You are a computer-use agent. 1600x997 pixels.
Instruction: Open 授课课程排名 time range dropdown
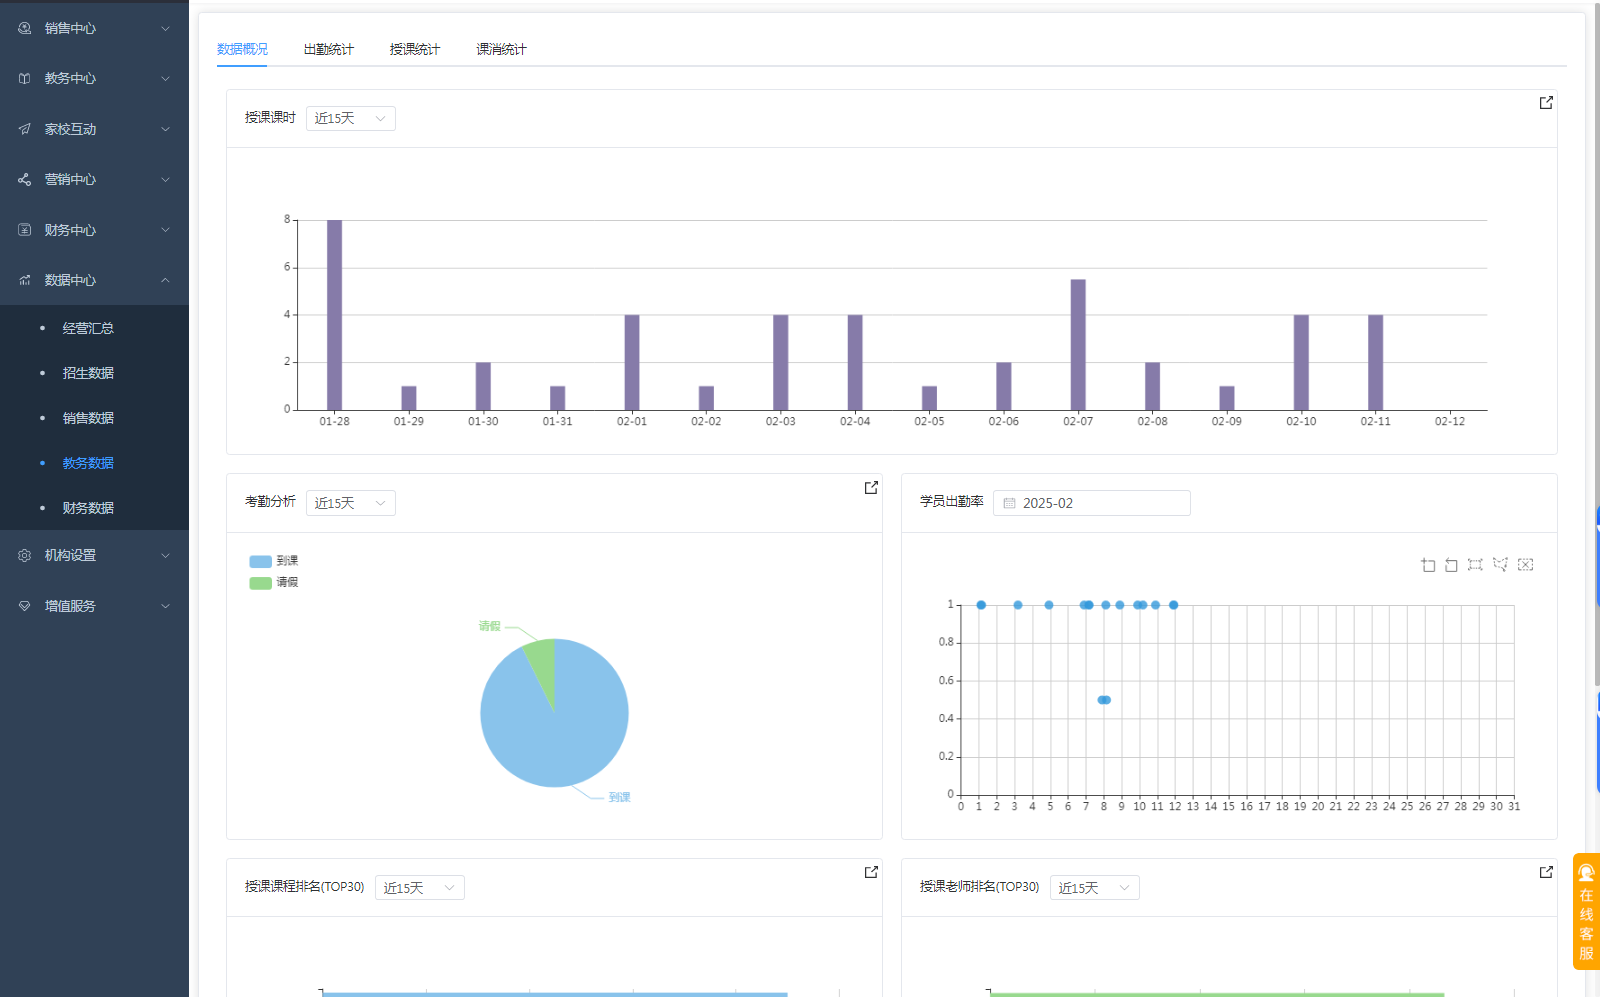[x=420, y=888]
